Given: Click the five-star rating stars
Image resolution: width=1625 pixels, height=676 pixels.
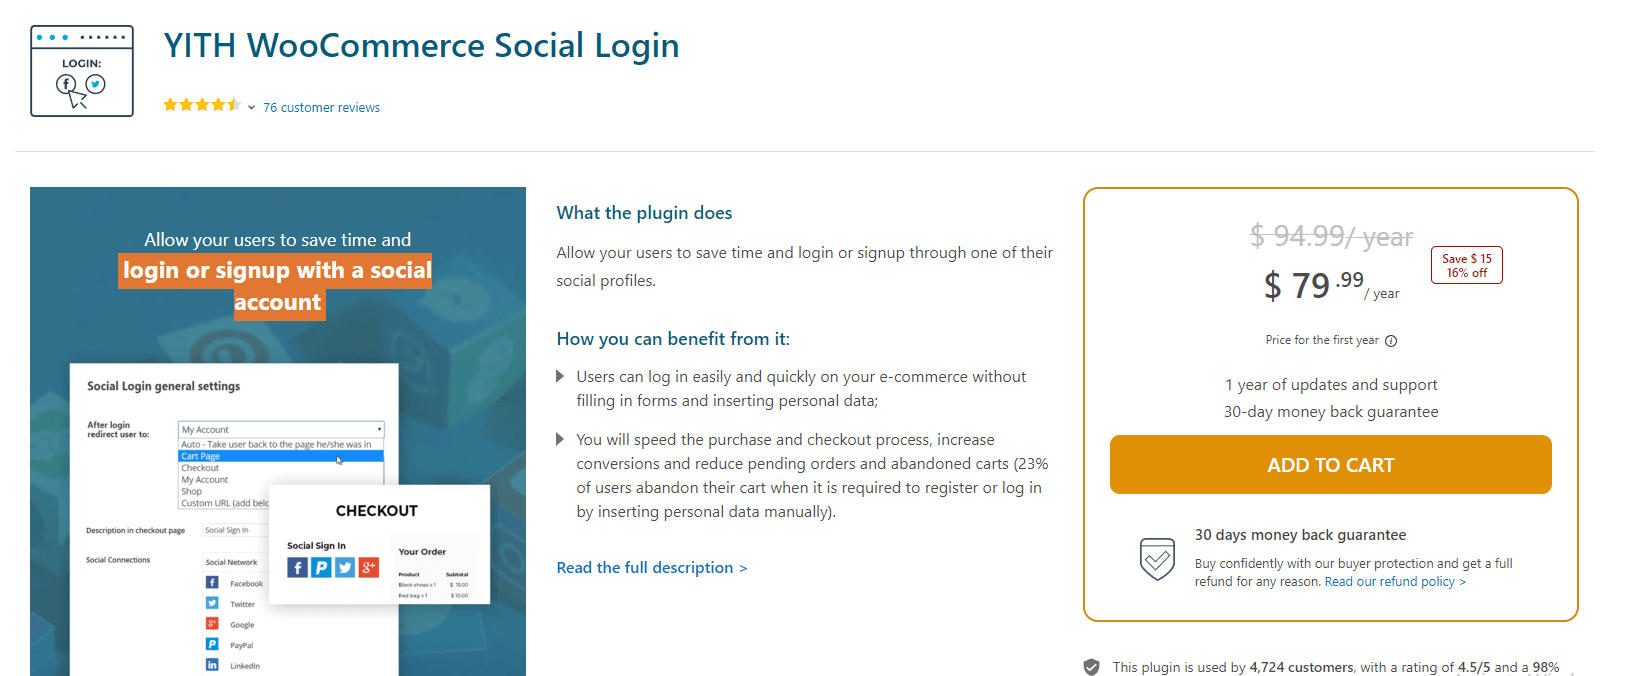Looking at the screenshot, I should pyautogui.click(x=202, y=105).
